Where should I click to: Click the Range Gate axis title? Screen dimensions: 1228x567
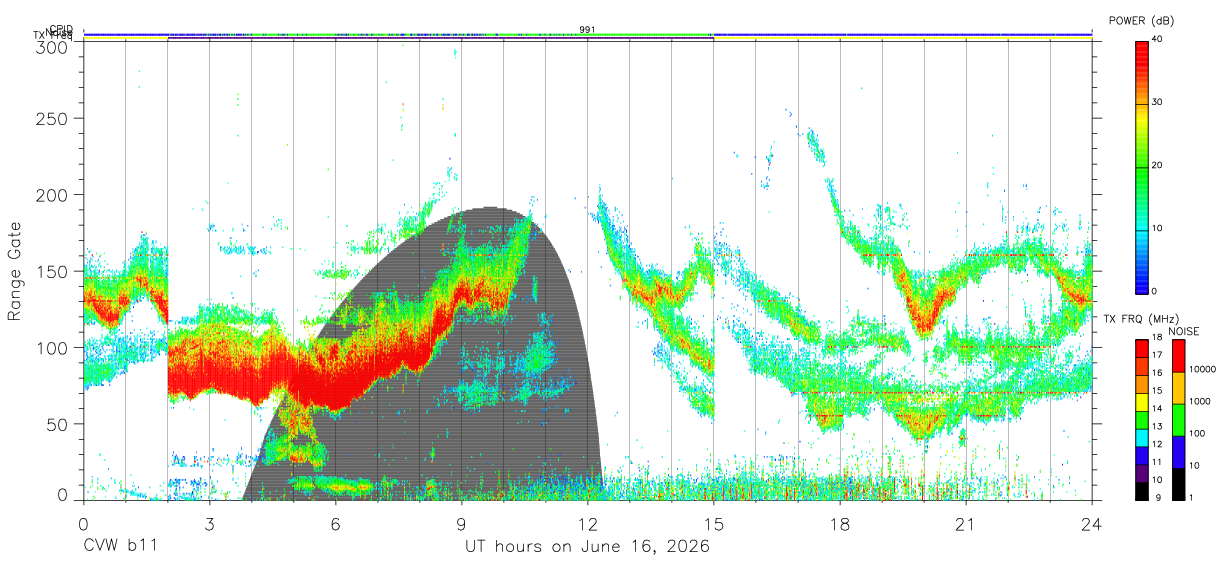15,271
